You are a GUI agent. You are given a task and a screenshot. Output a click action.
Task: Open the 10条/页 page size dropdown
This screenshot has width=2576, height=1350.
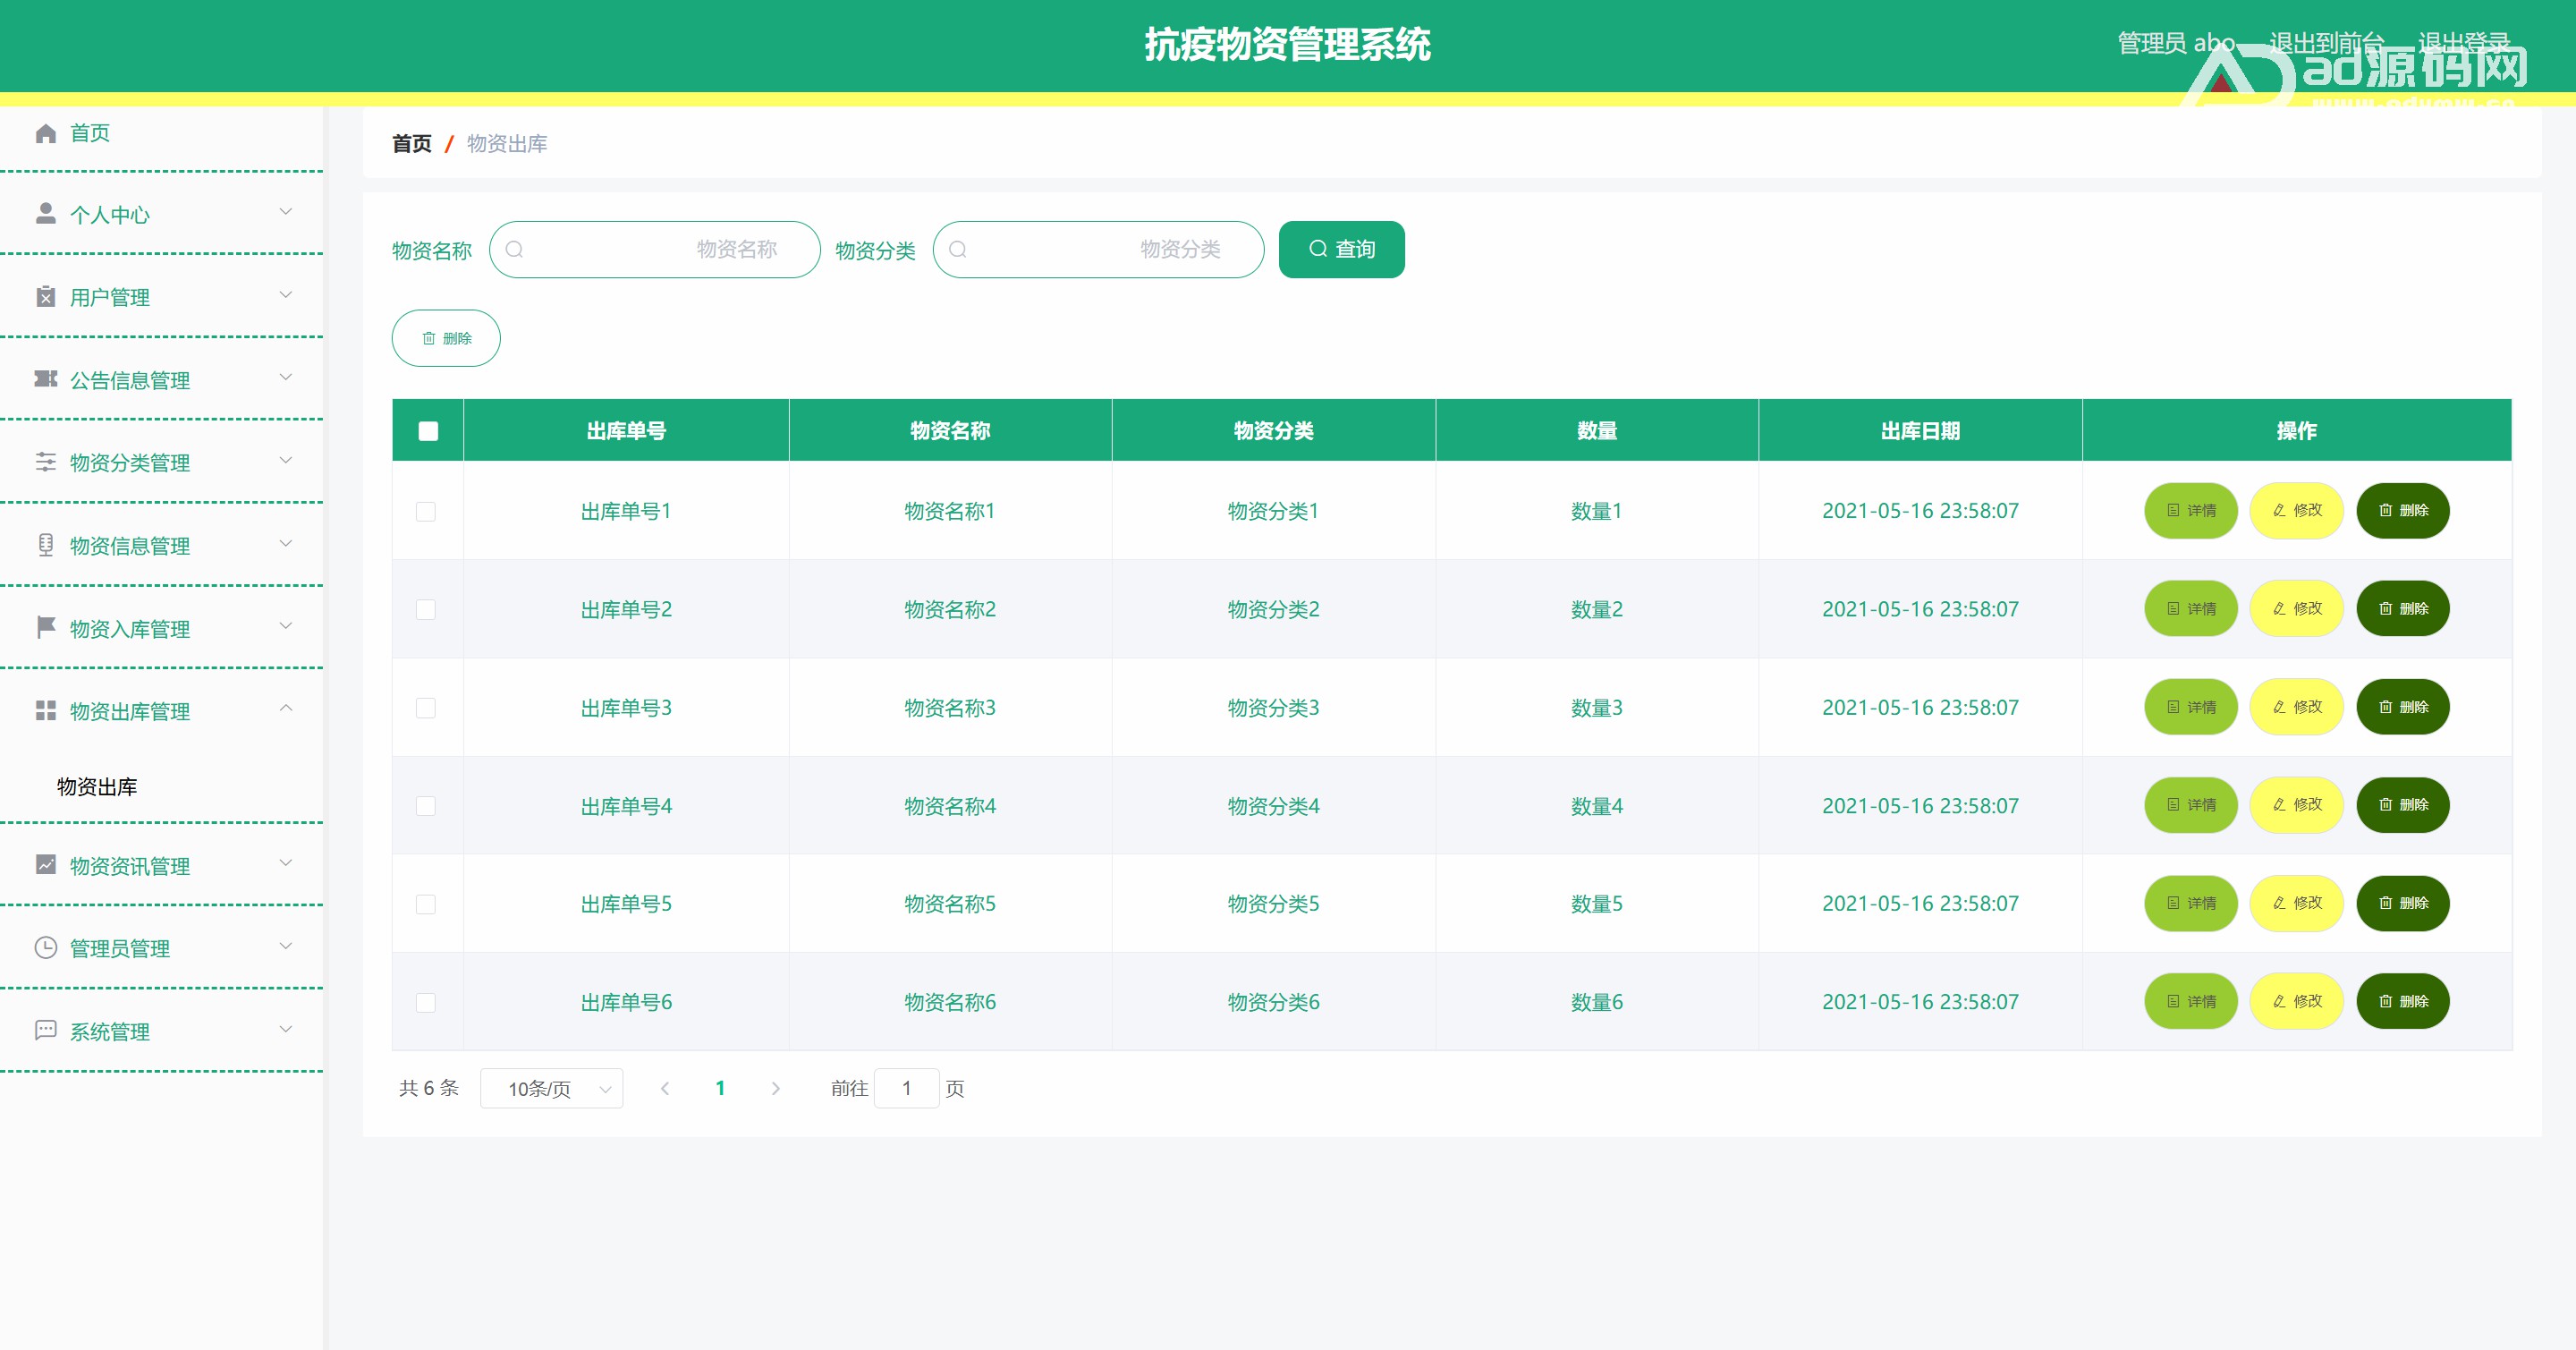[x=551, y=1089]
